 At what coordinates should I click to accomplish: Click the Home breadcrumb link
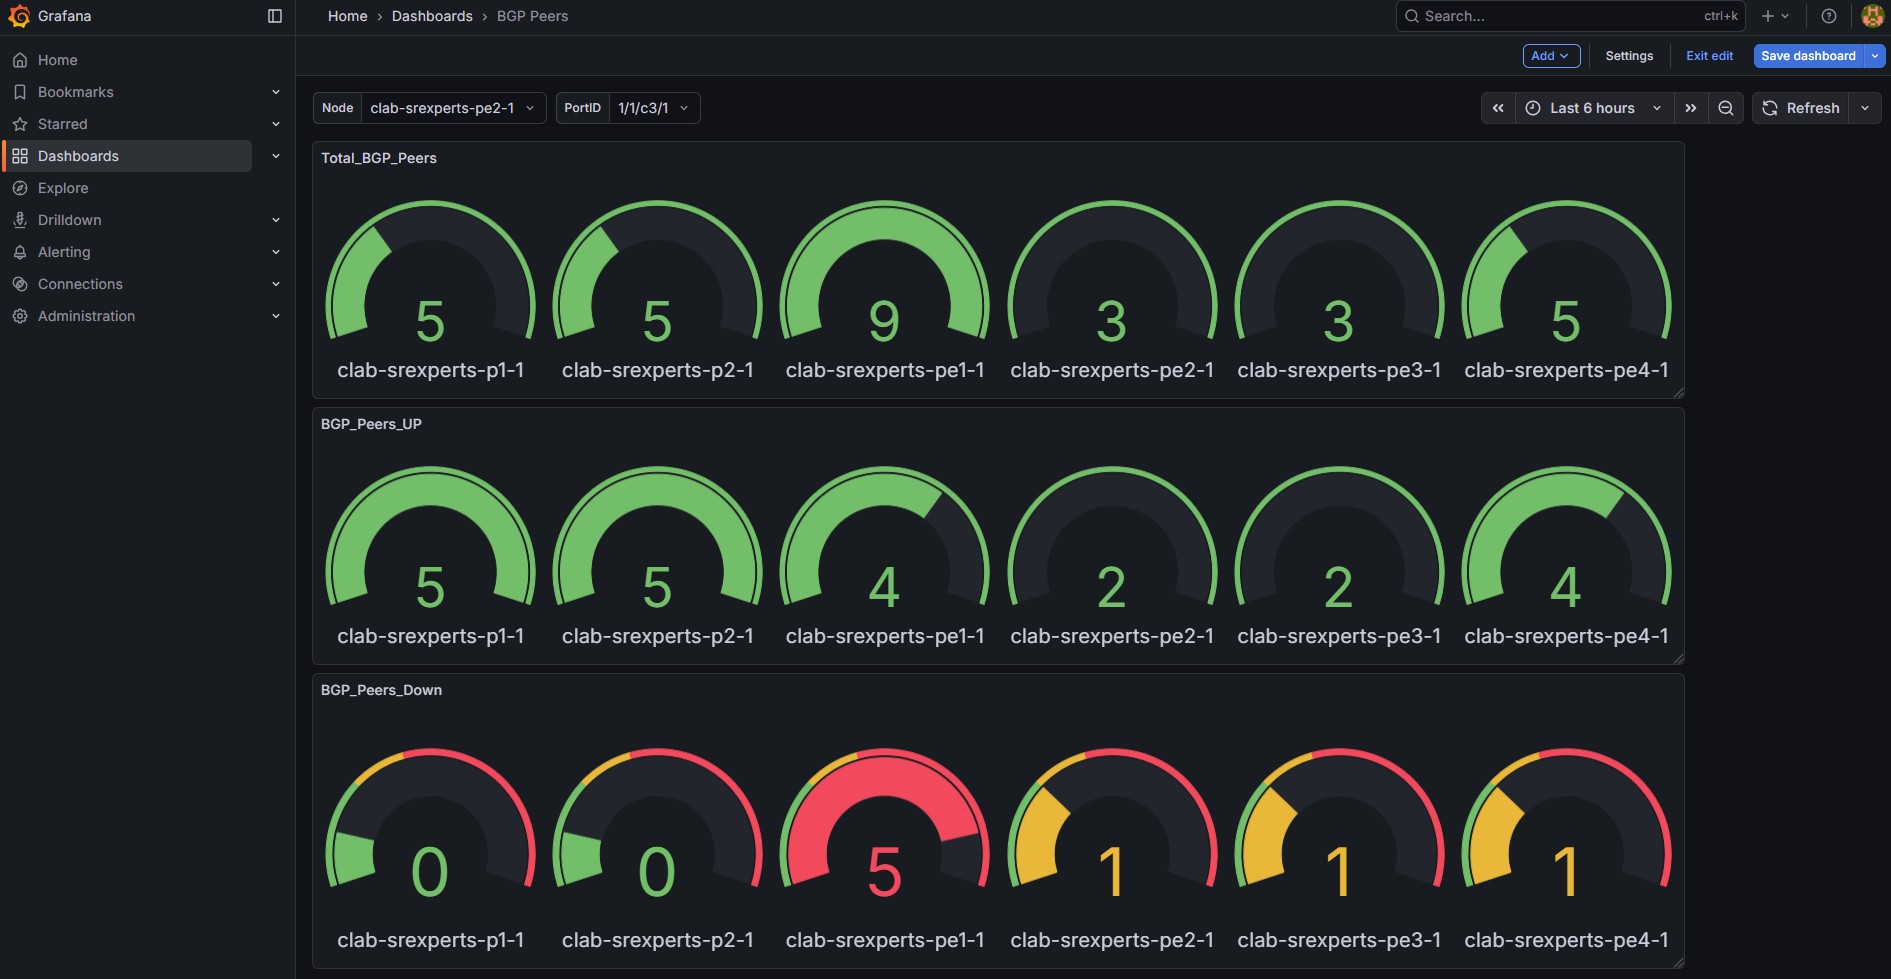[348, 16]
